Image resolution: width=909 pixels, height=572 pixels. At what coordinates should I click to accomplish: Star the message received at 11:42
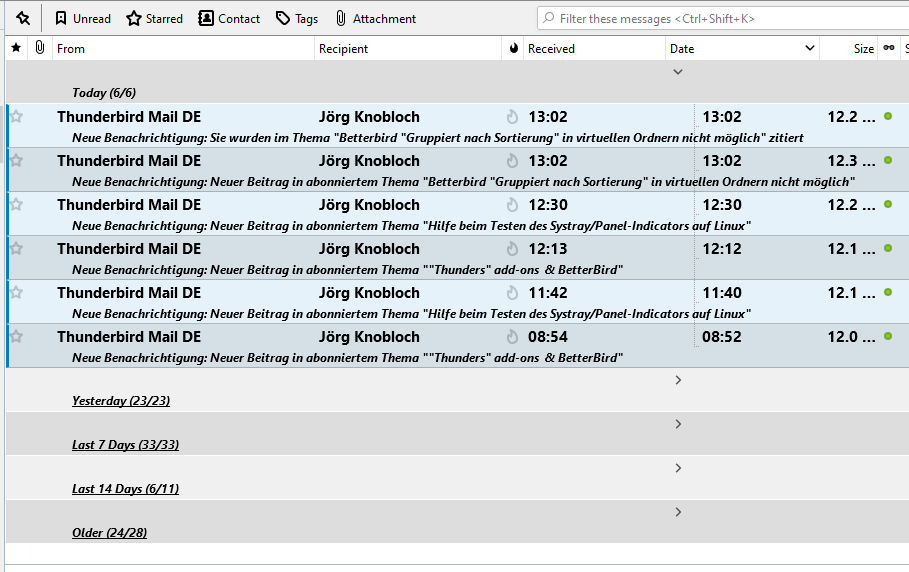click(x=16, y=293)
